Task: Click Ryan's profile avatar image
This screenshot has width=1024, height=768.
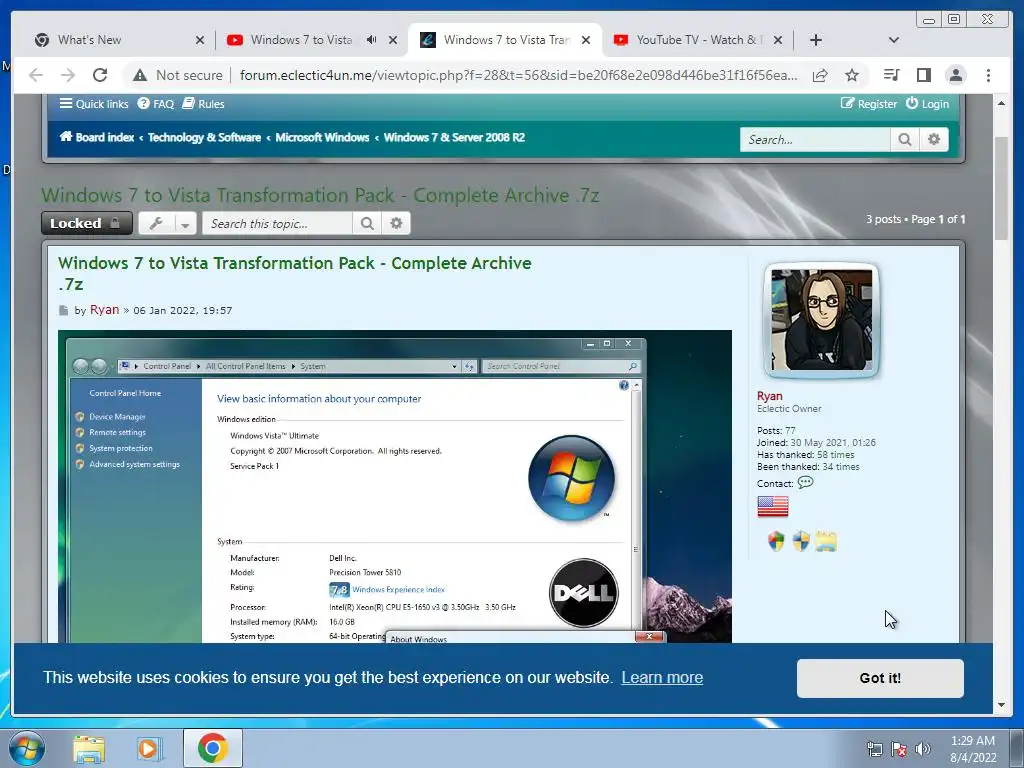Action: (822, 320)
